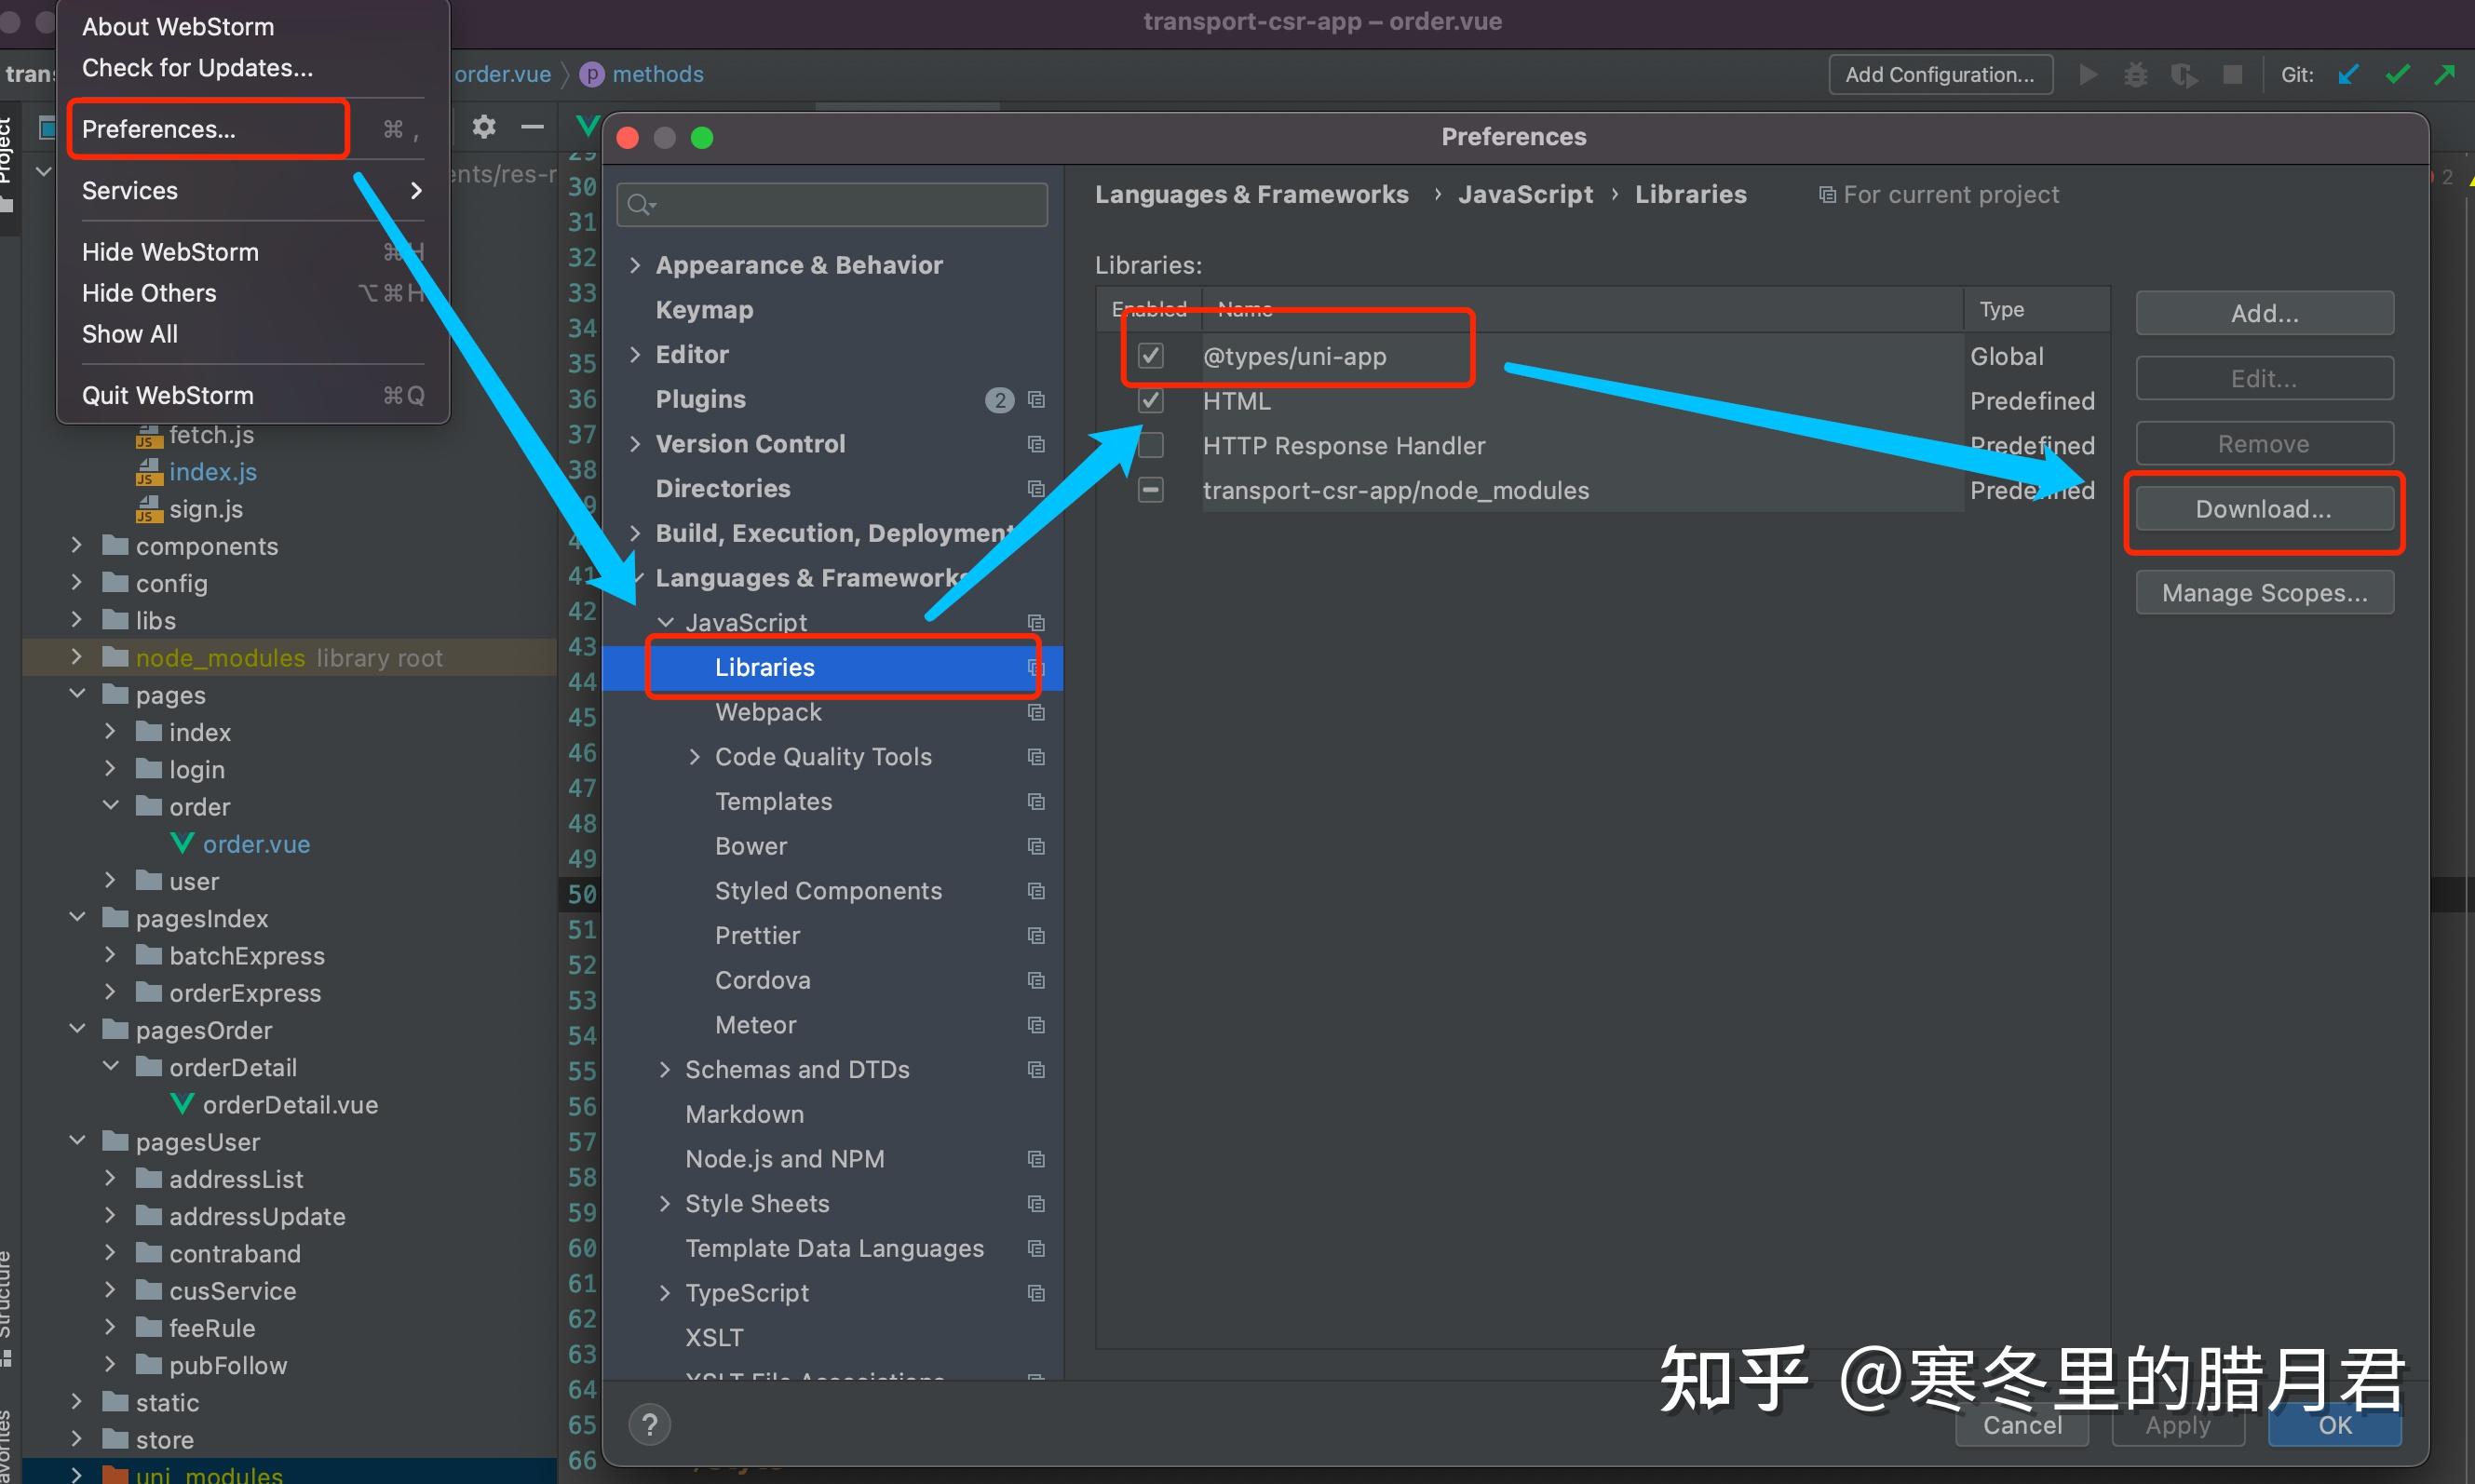The image size is (2475, 1484).
Task: Toggle the HTML library checkbox
Action: tap(1151, 401)
